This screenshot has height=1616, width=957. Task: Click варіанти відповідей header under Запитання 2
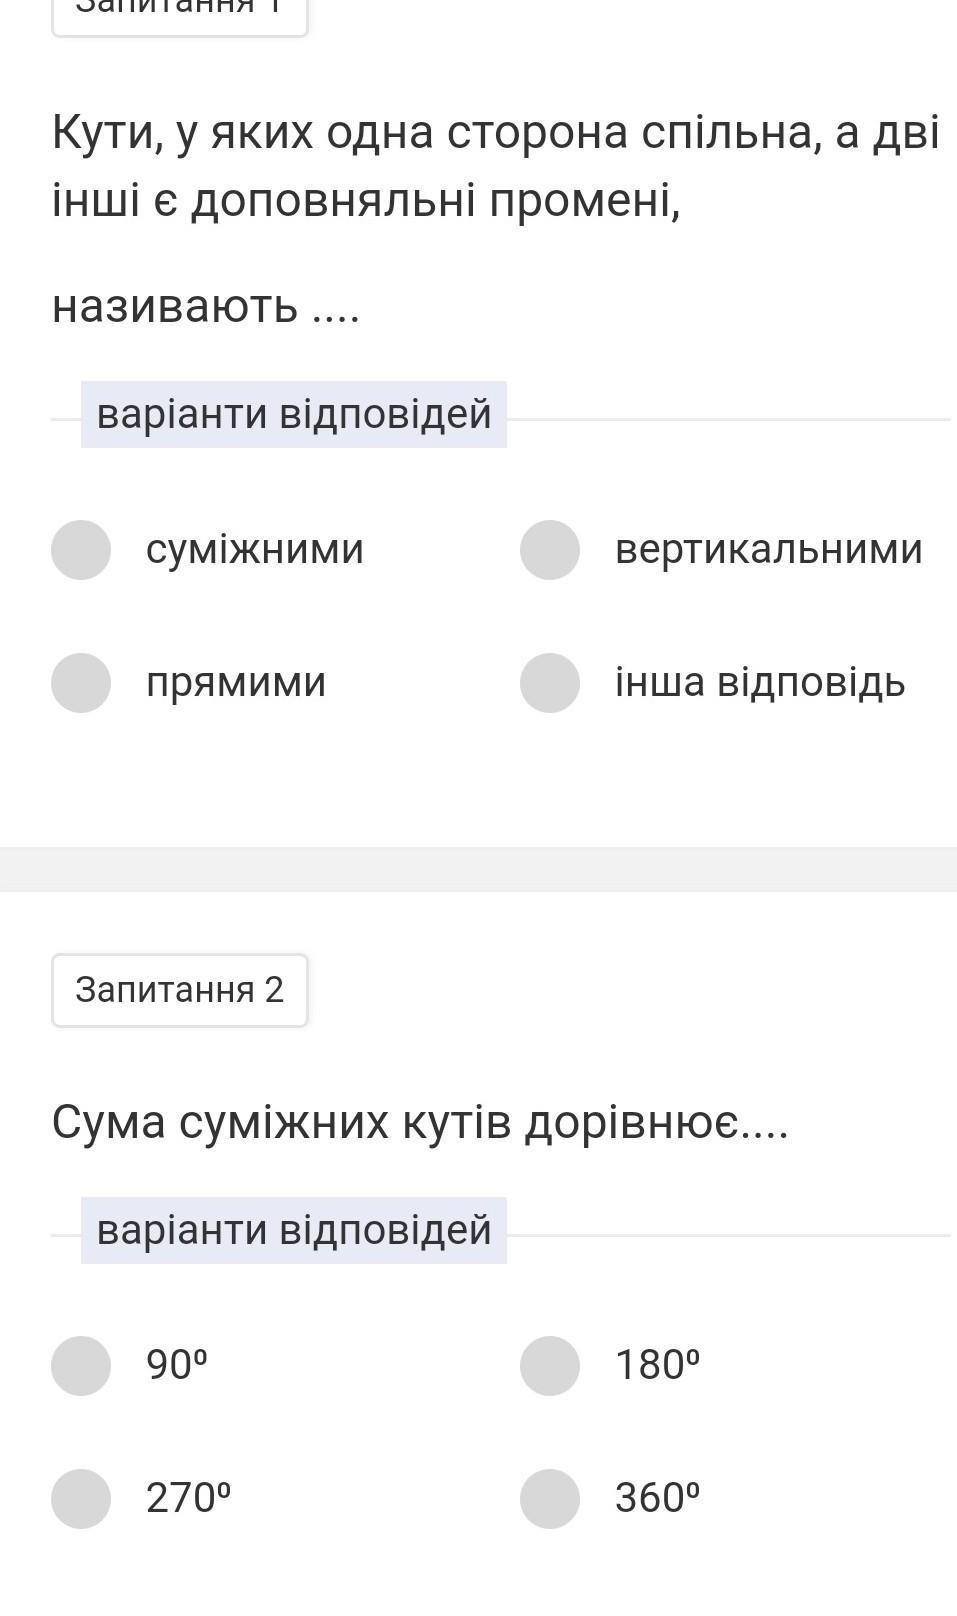pyautogui.click(x=294, y=1231)
